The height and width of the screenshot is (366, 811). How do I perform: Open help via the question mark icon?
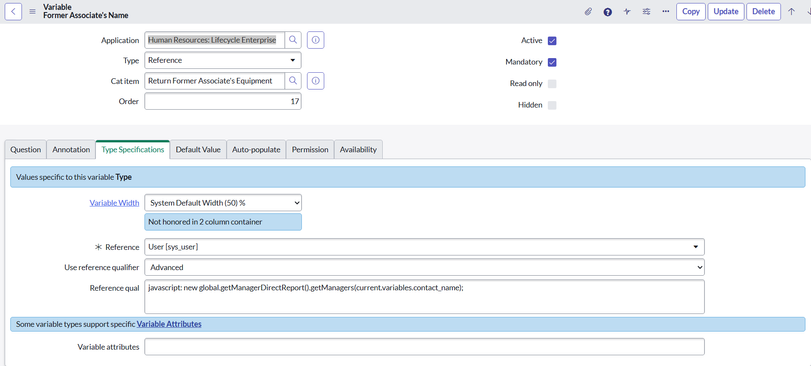pyautogui.click(x=608, y=12)
